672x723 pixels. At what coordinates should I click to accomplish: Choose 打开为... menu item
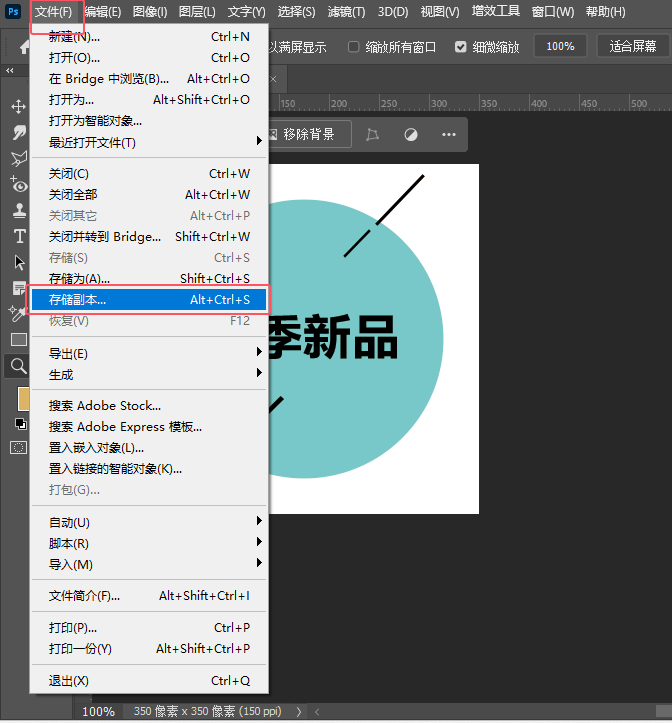click(149, 100)
